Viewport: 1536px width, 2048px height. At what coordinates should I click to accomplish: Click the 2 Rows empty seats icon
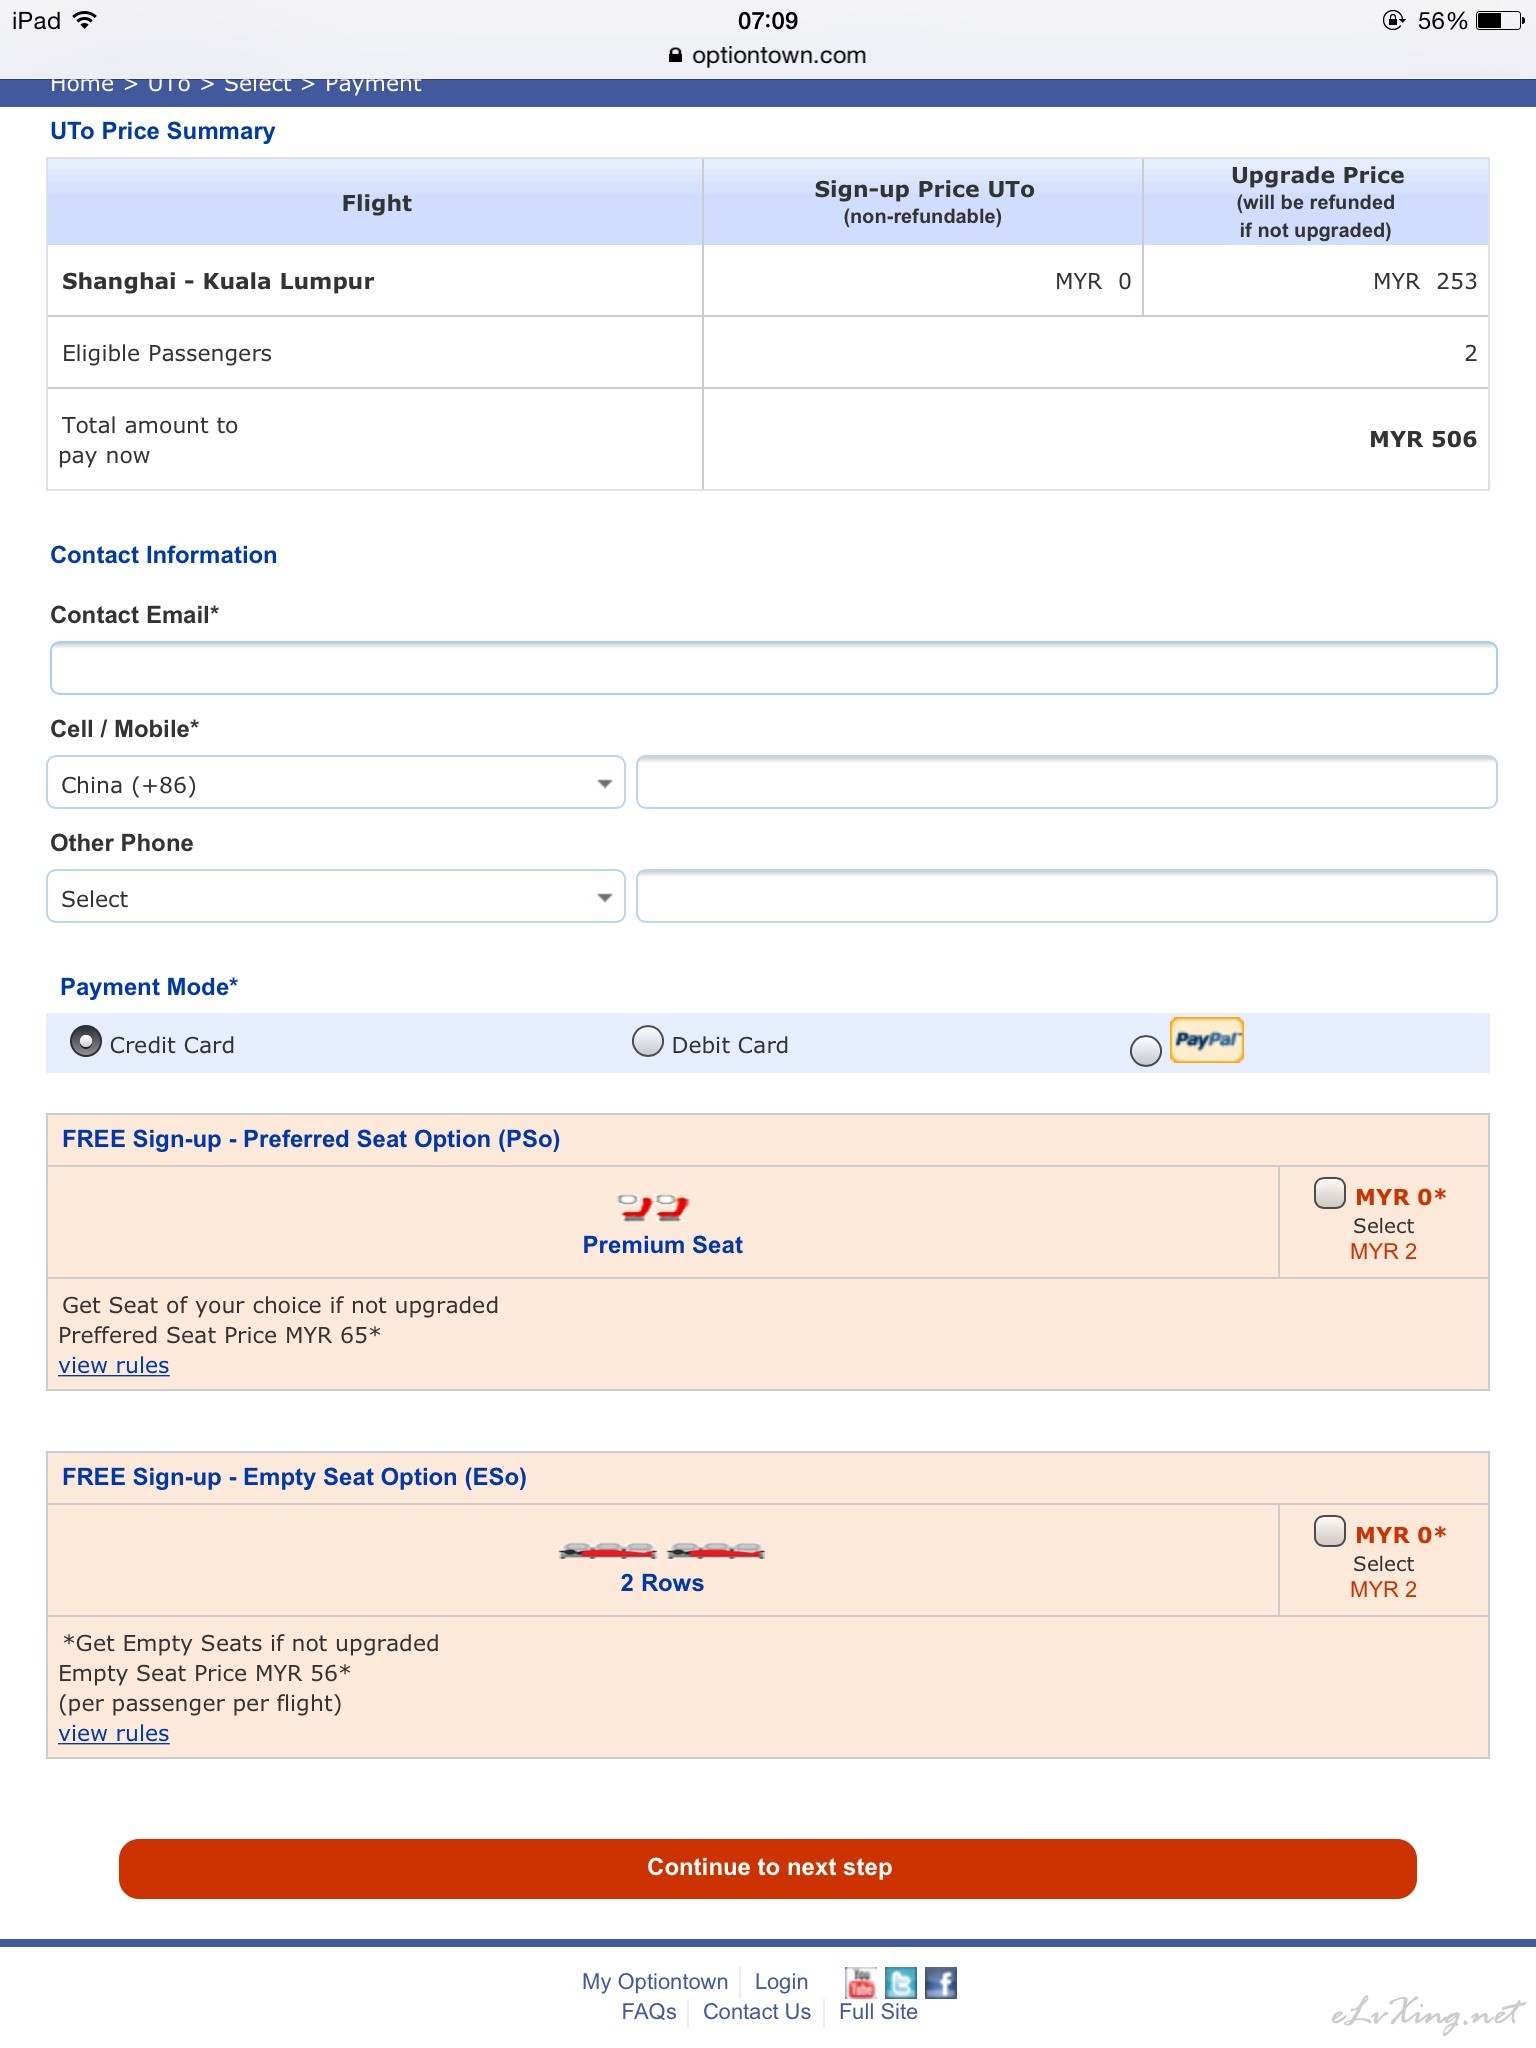click(x=662, y=1551)
